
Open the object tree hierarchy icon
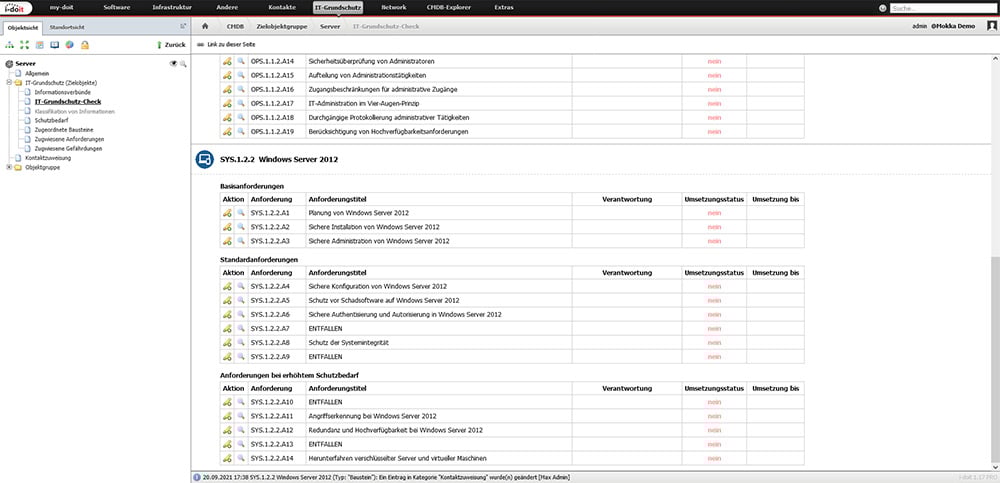(x=10, y=45)
